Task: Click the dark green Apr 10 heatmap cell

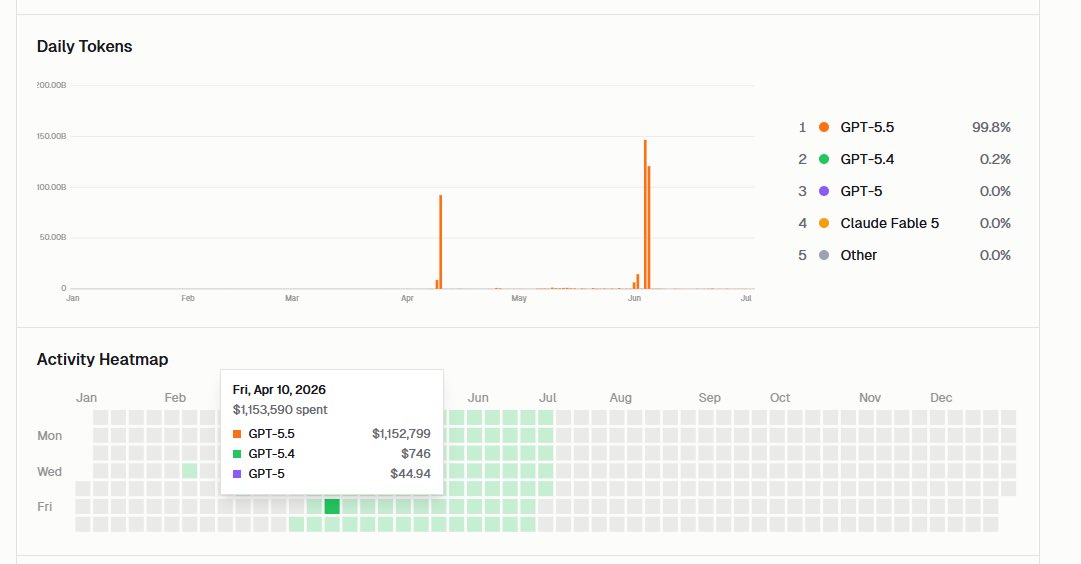Action: (x=332, y=507)
